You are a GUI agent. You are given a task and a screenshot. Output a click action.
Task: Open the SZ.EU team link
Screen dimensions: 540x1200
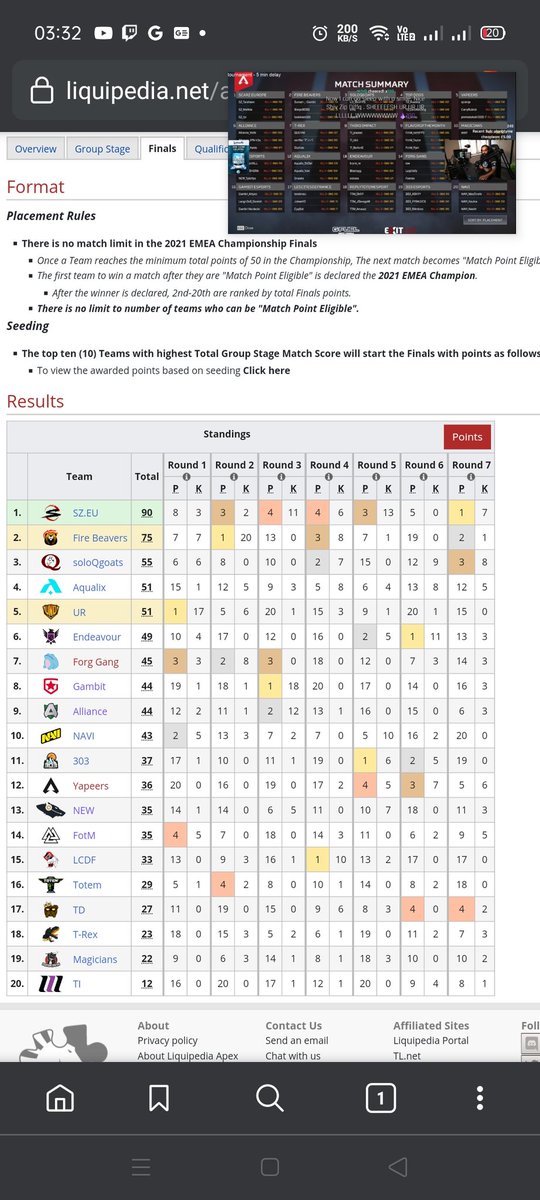point(86,512)
